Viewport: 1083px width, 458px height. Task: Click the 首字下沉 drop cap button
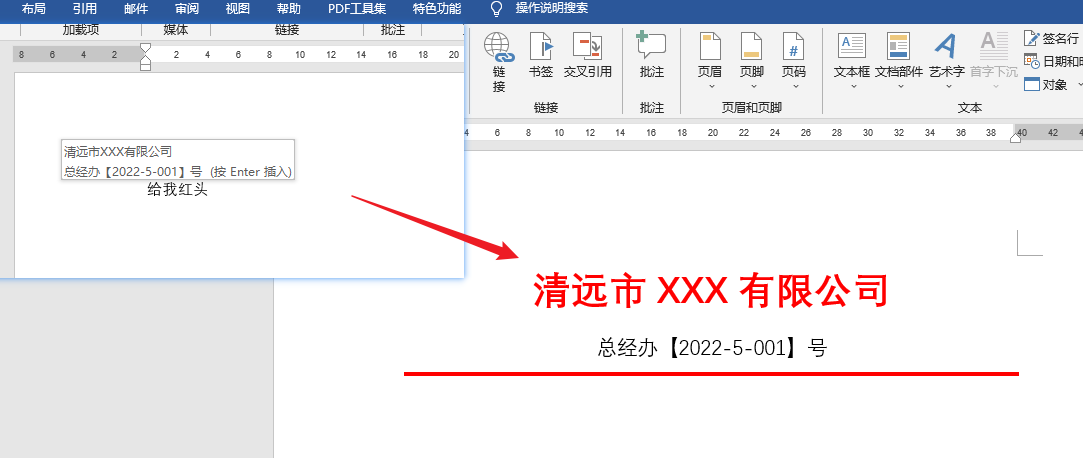coord(993,61)
